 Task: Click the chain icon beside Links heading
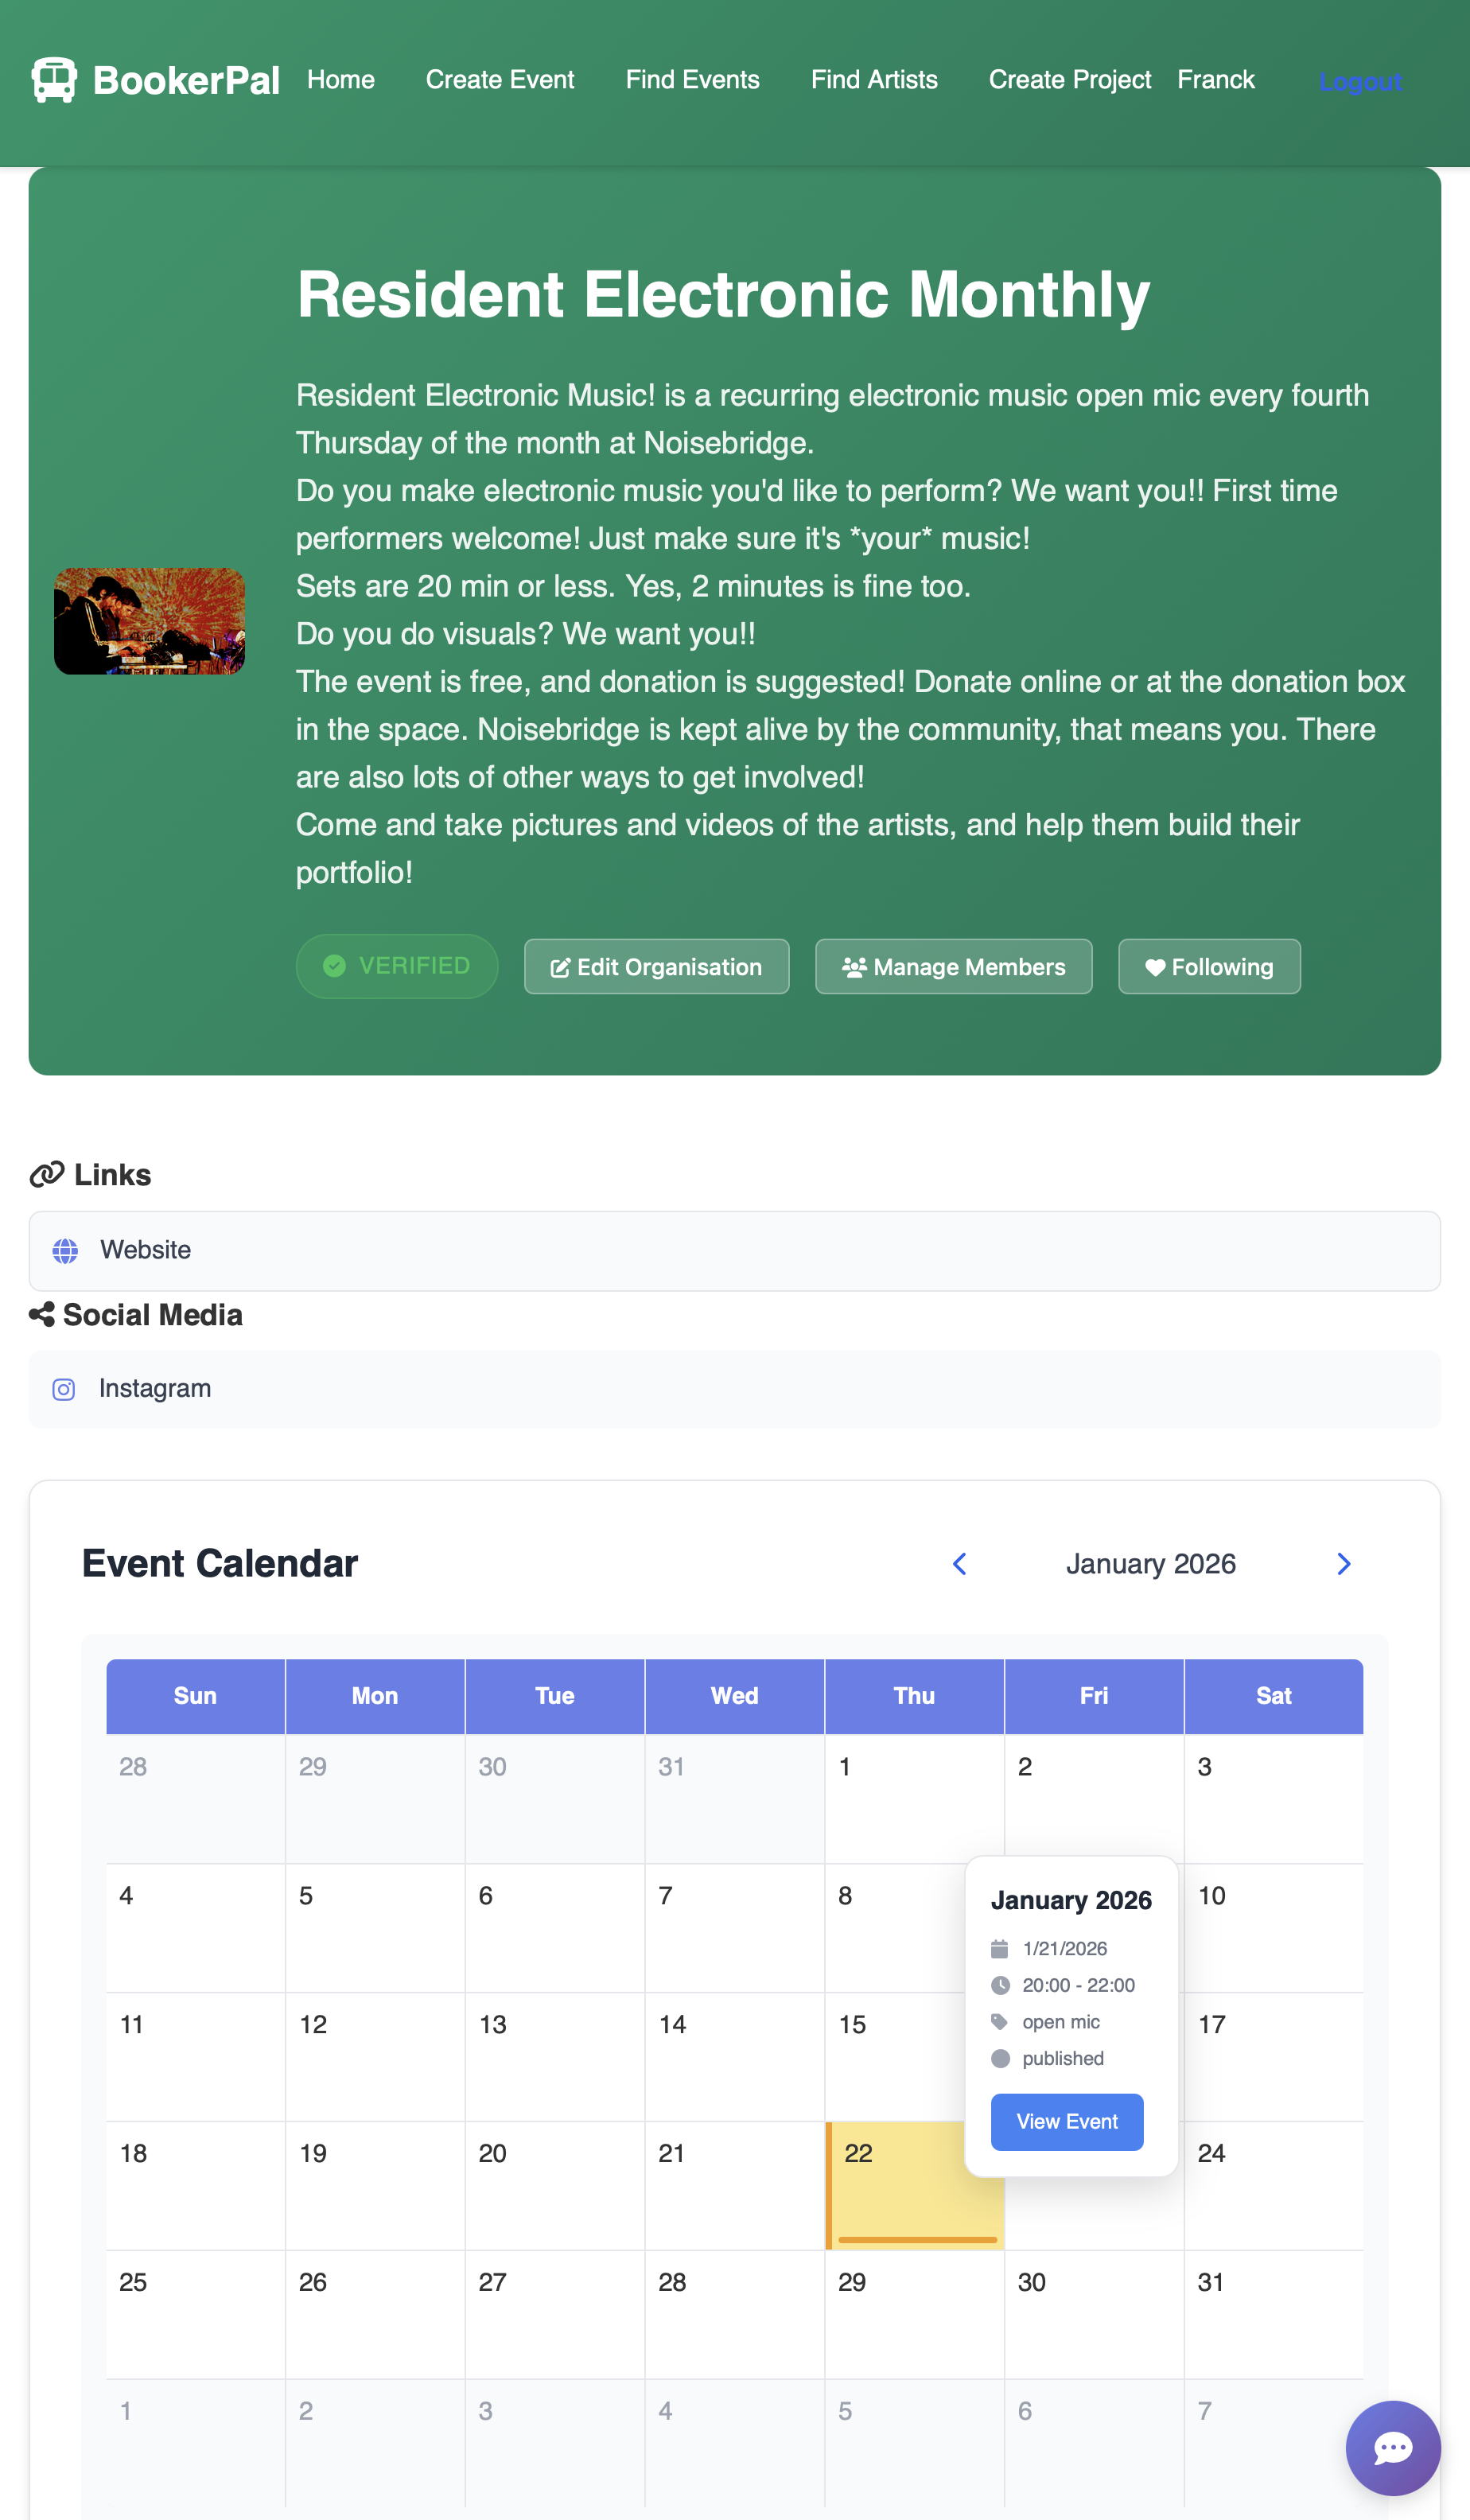pyautogui.click(x=44, y=1173)
